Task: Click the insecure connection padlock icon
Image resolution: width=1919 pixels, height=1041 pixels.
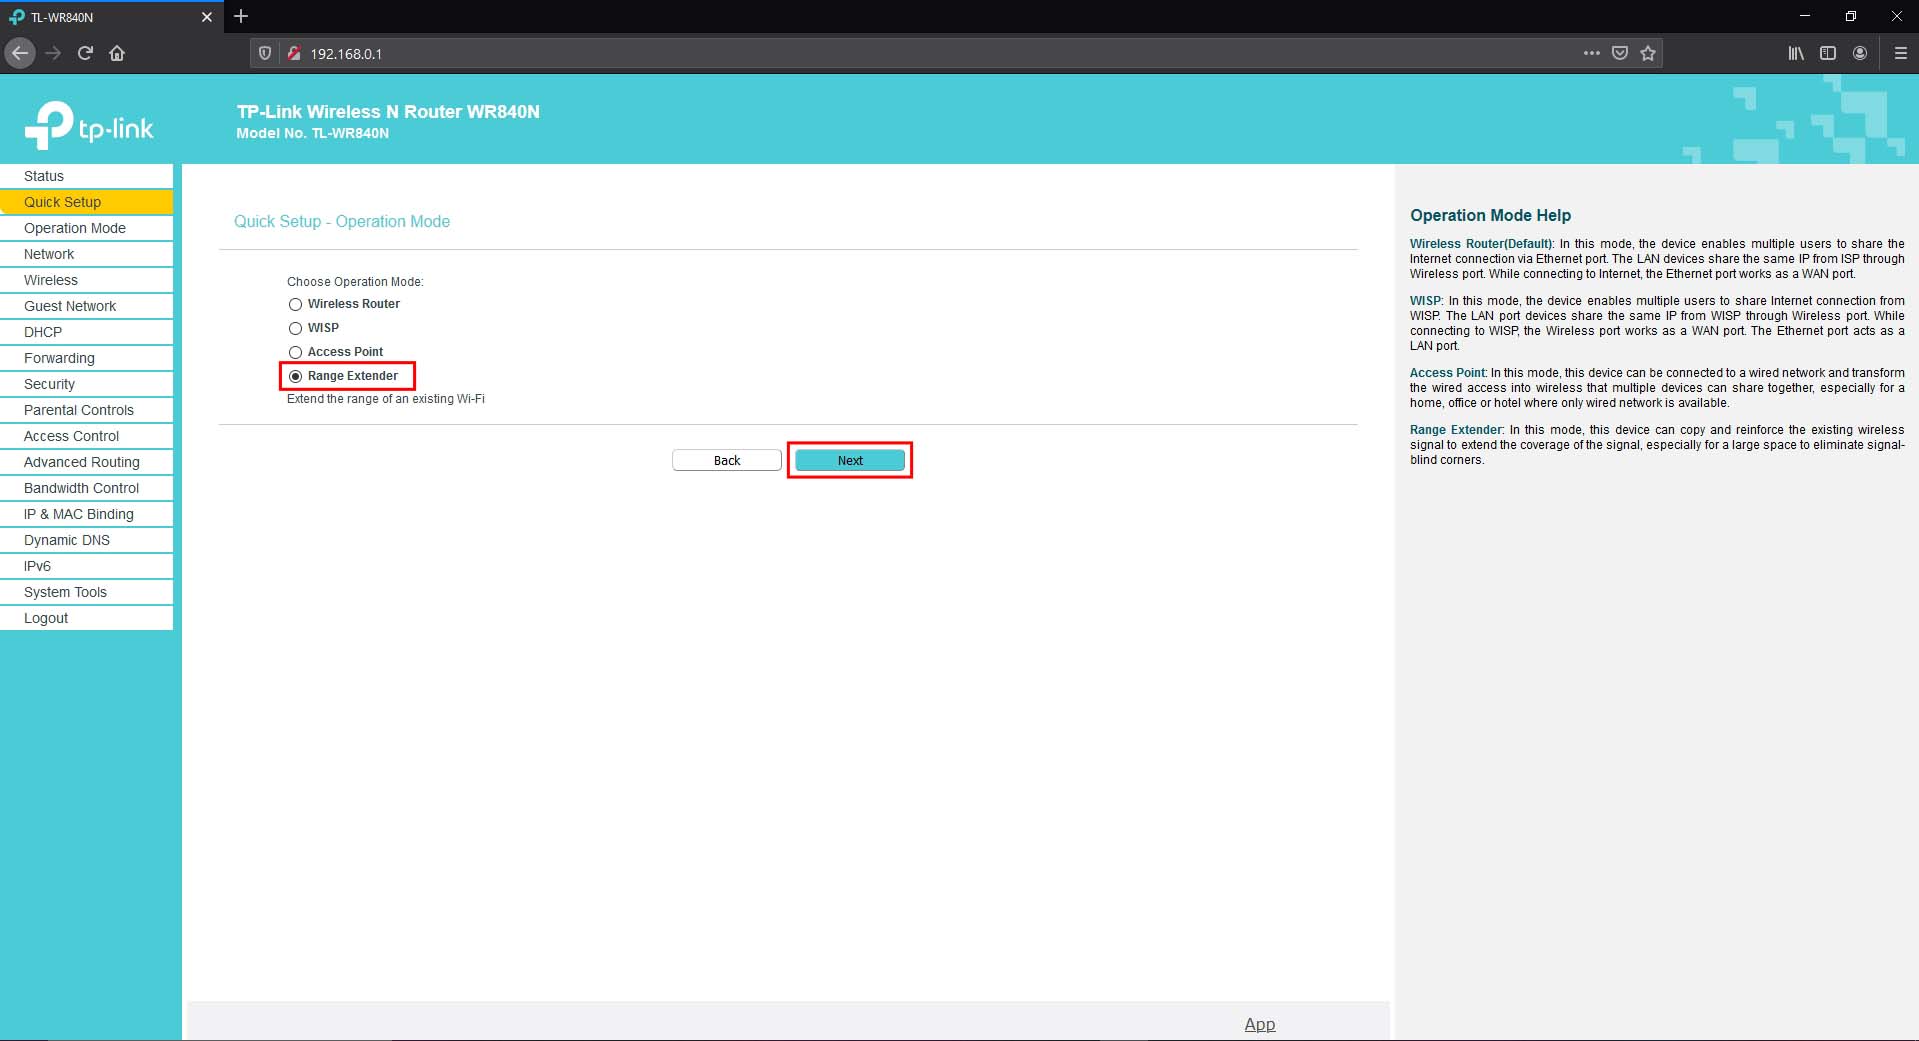Action: pyautogui.click(x=293, y=53)
